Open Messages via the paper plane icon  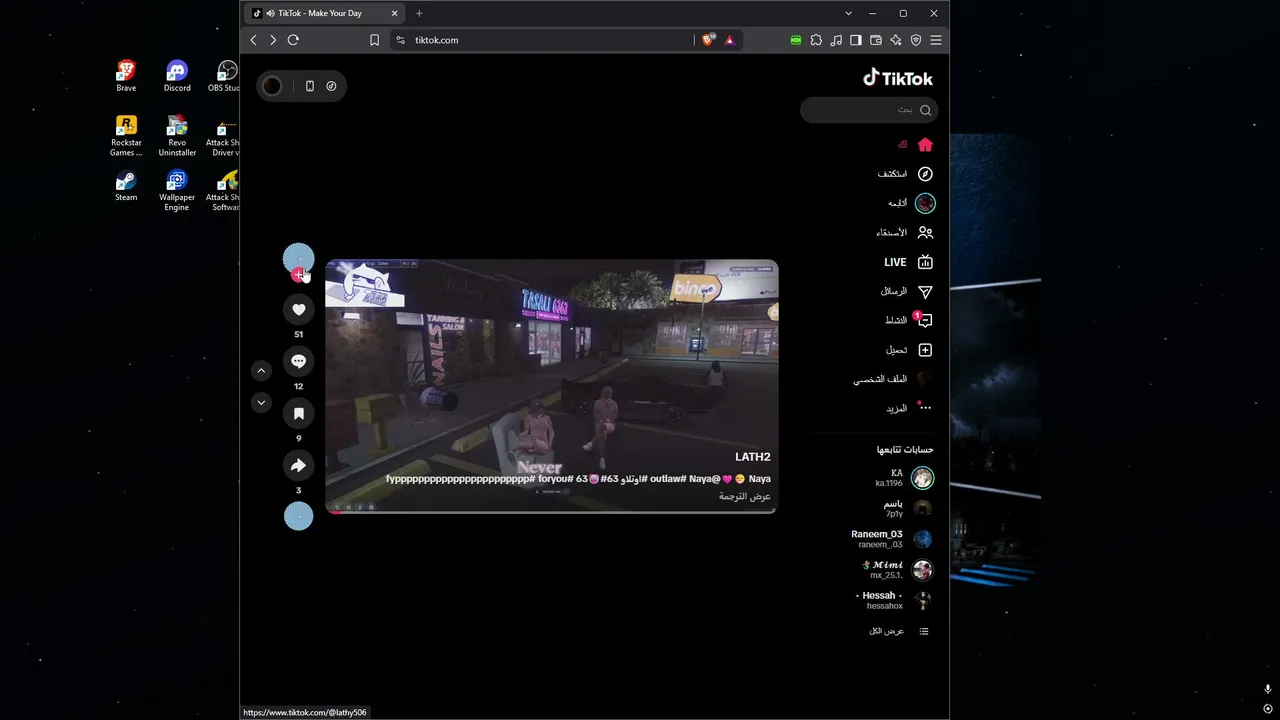tap(925, 292)
